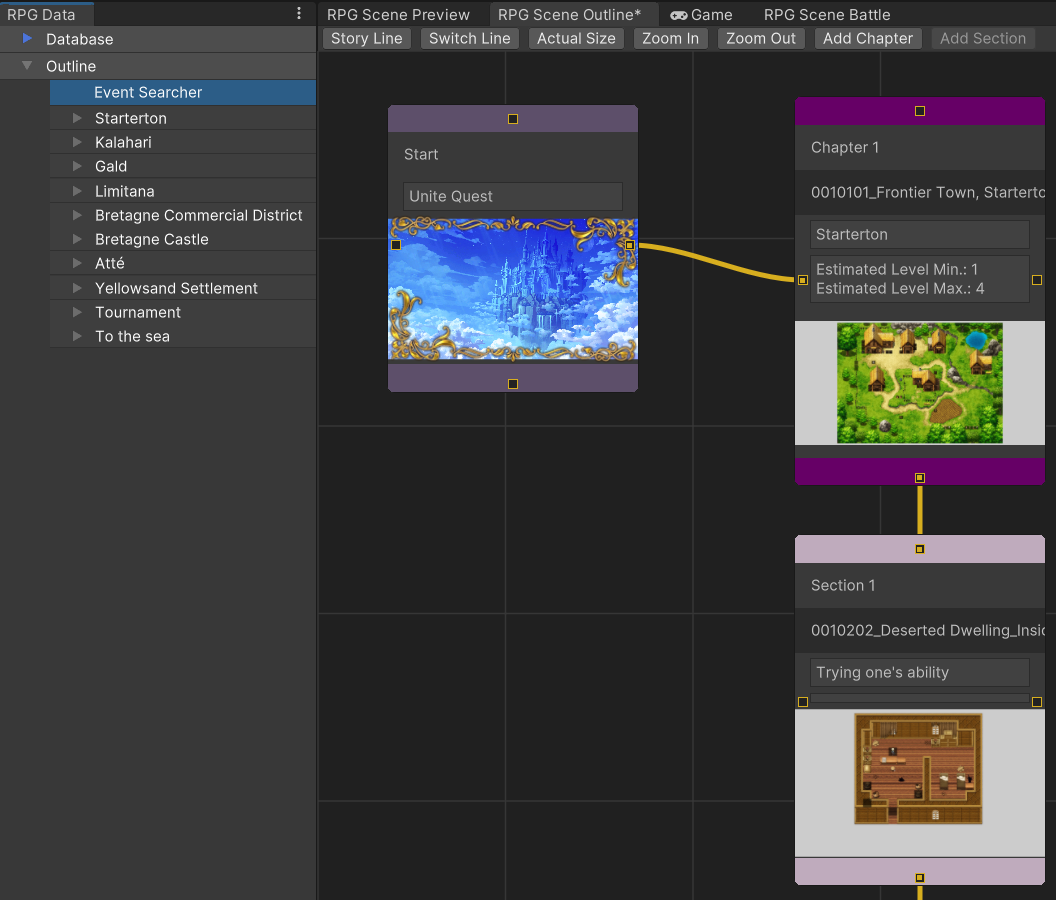Click the Unite Quest name field
The height and width of the screenshot is (900, 1056).
tap(513, 196)
